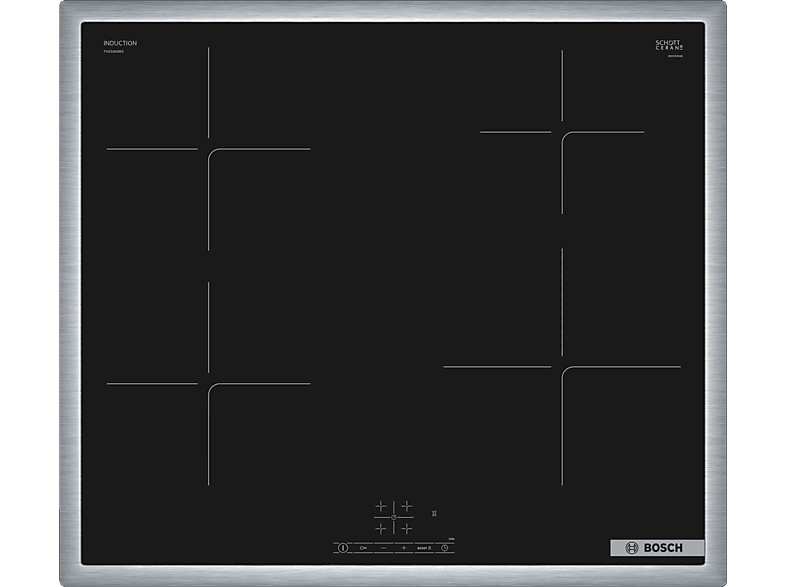Click the min label above timer key

coord(452,540)
